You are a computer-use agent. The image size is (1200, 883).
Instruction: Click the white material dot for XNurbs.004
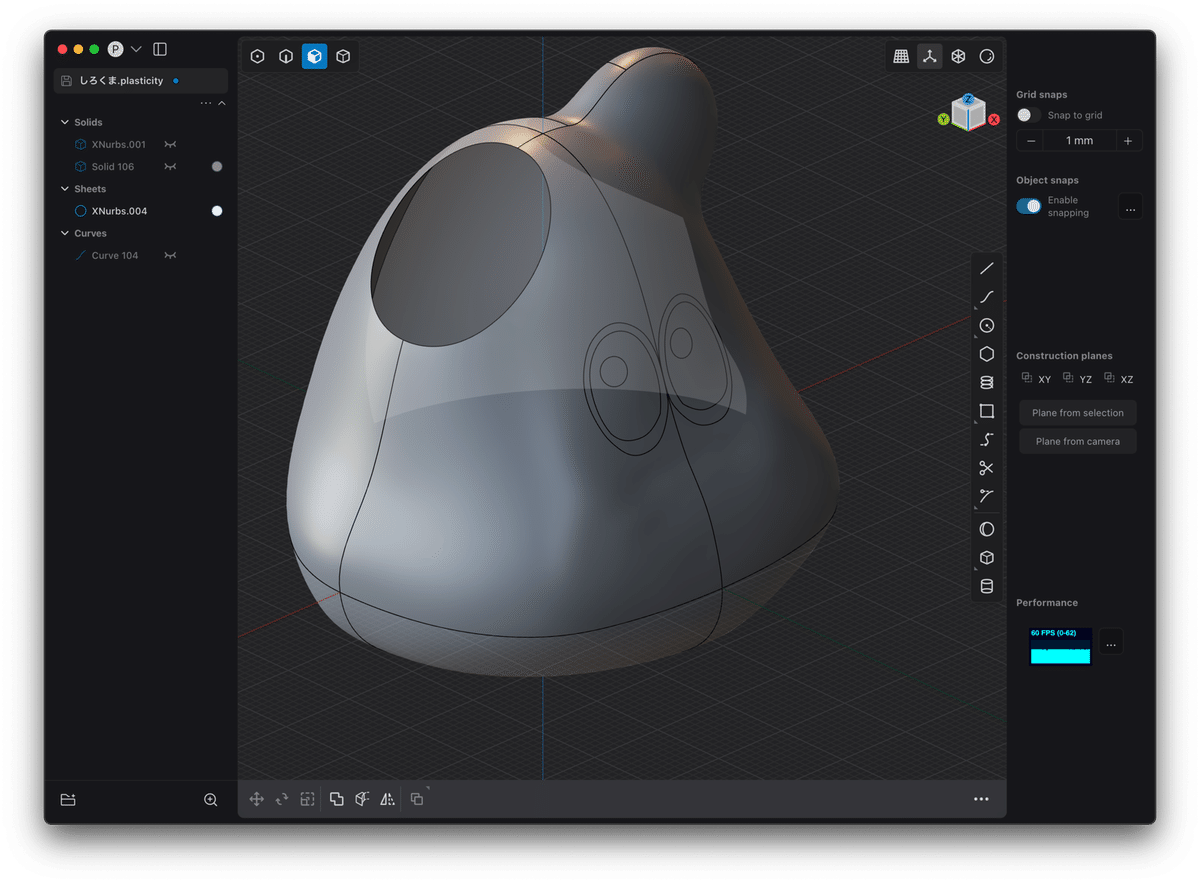click(217, 211)
